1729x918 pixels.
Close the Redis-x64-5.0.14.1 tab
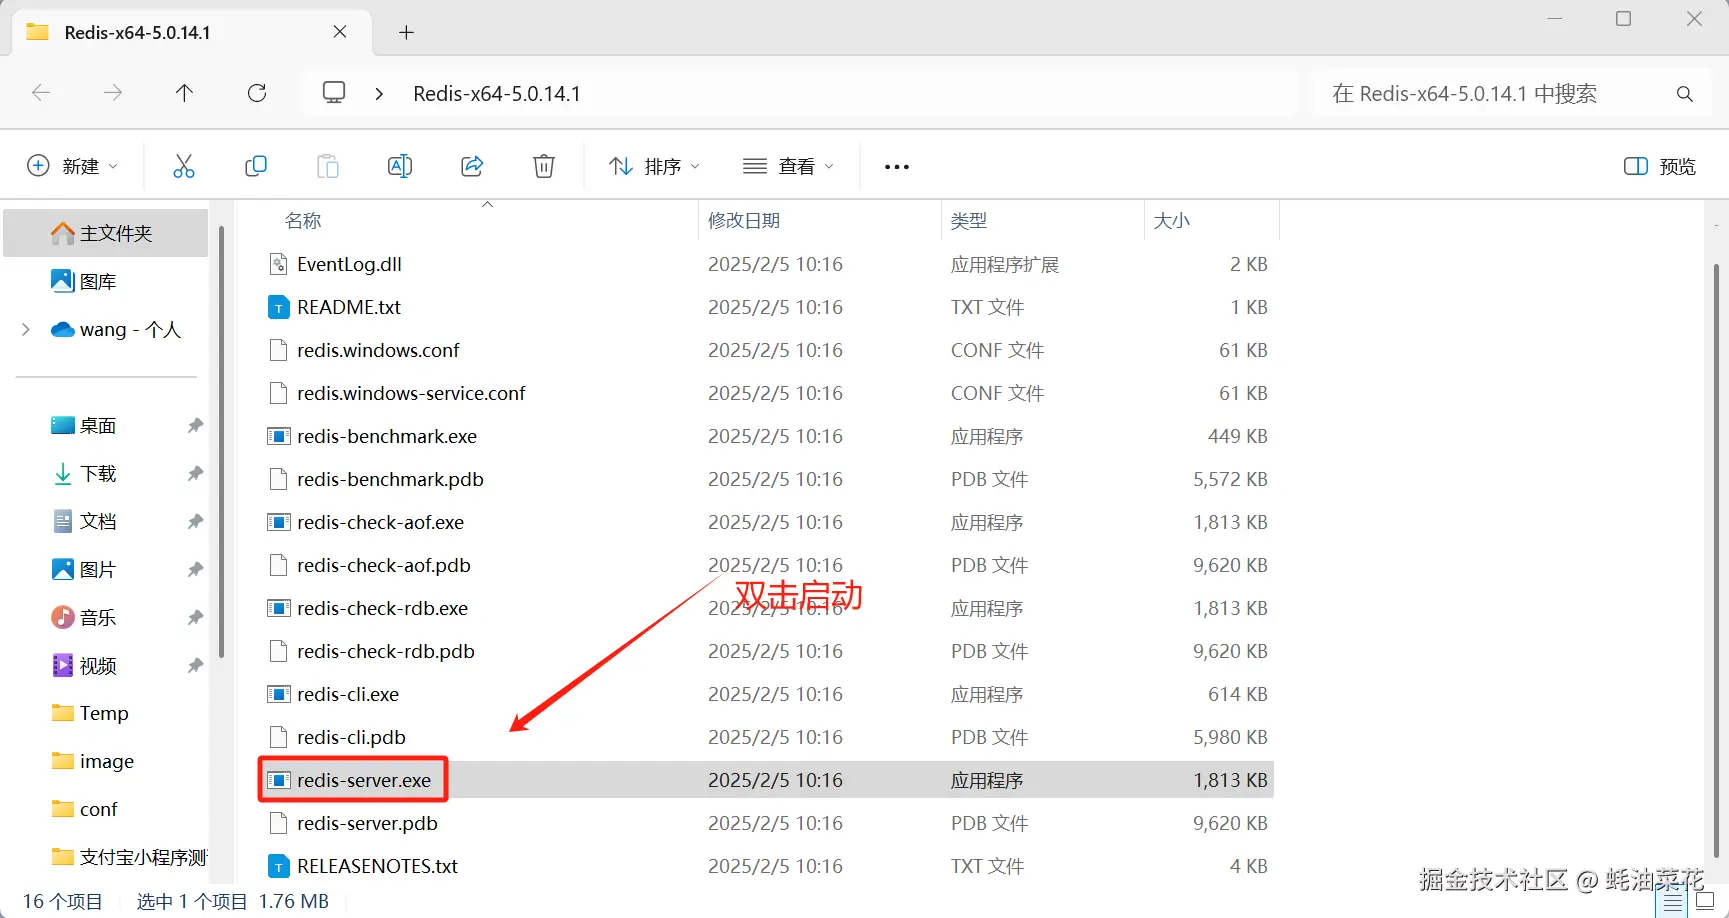tap(340, 32)
